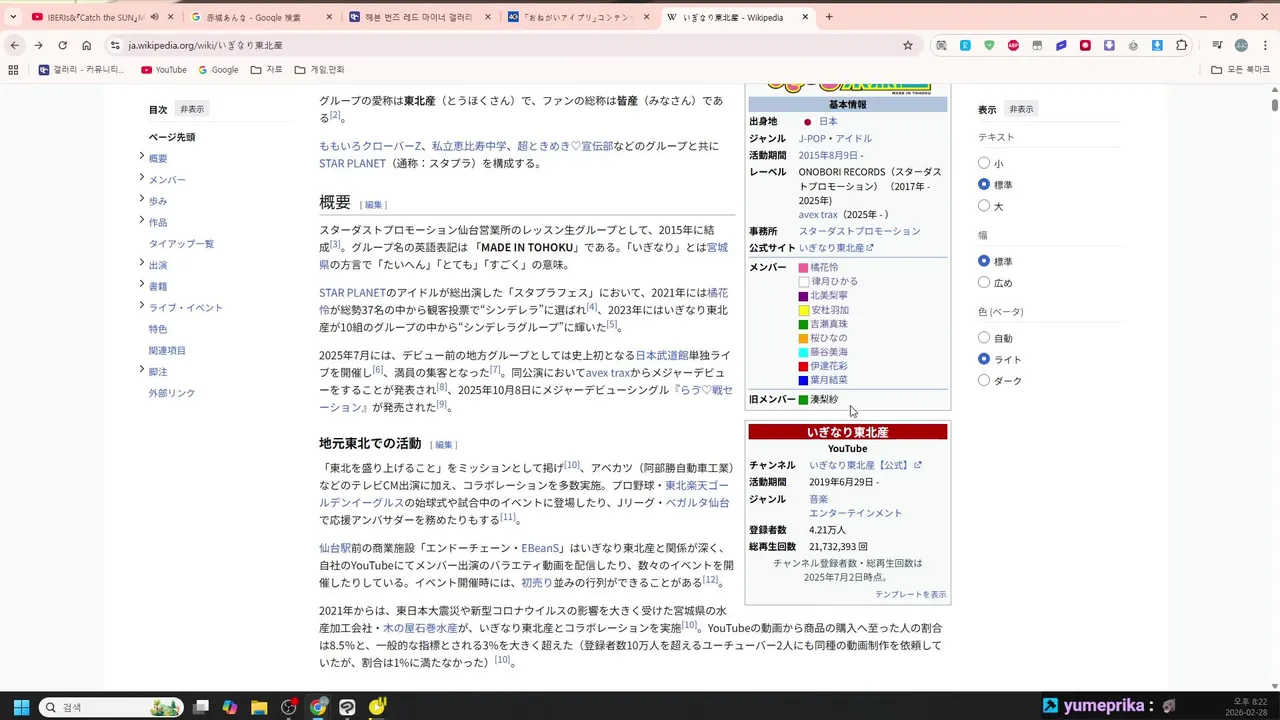Image resolution: width=1280 pixels, height=720 pixels.
Task: Select ライト color mode
Action: [984, 359]
